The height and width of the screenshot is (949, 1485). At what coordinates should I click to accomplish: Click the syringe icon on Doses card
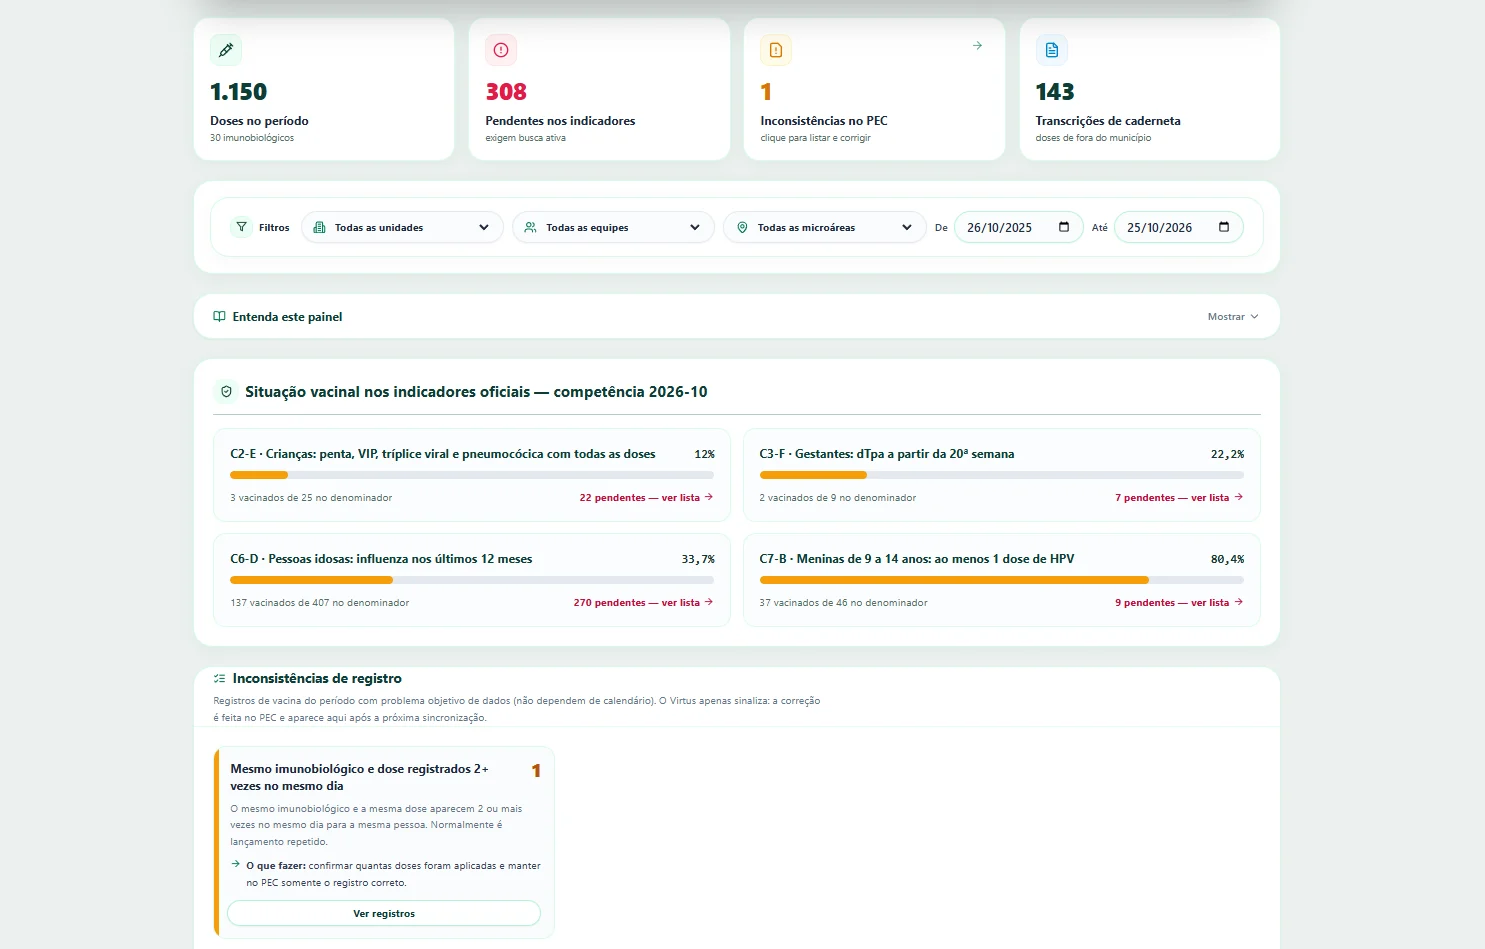pyautogui.click(x=226, y=50)
